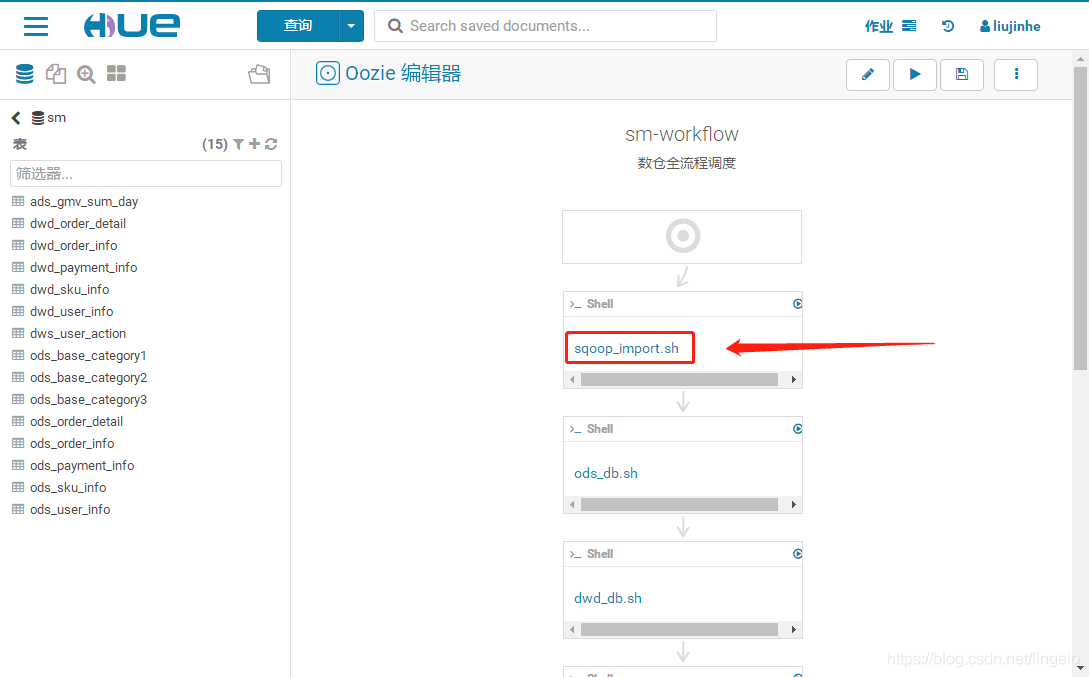Refresh the table list
Viewport: 1089px width, 677px height.
(271, 144)
